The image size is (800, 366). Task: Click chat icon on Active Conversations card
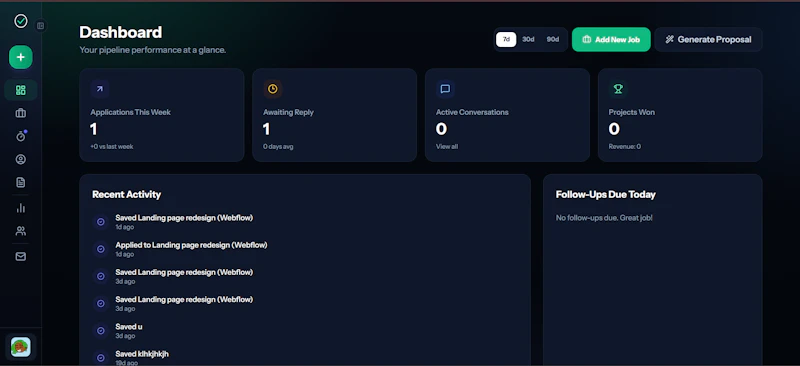pos(445,89)
